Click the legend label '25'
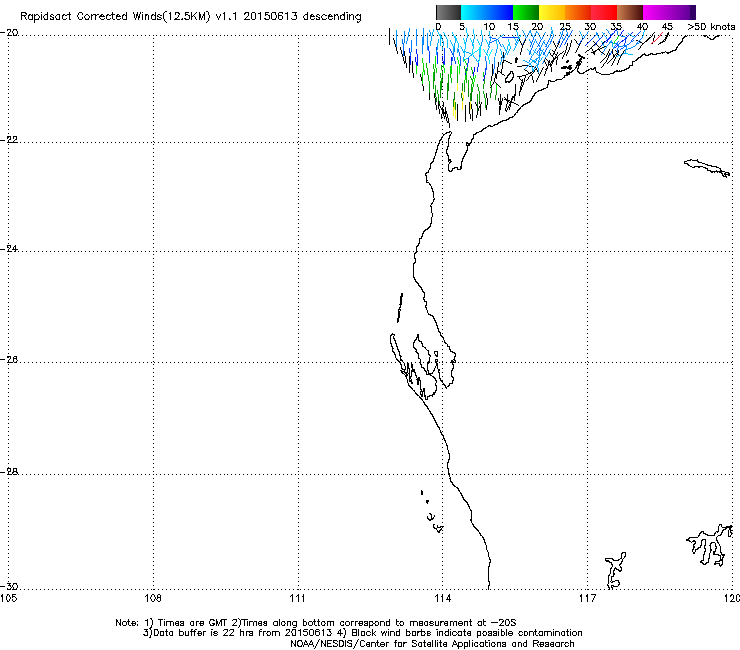Viewport: 740px width, 650px height. tap(565, 27)
